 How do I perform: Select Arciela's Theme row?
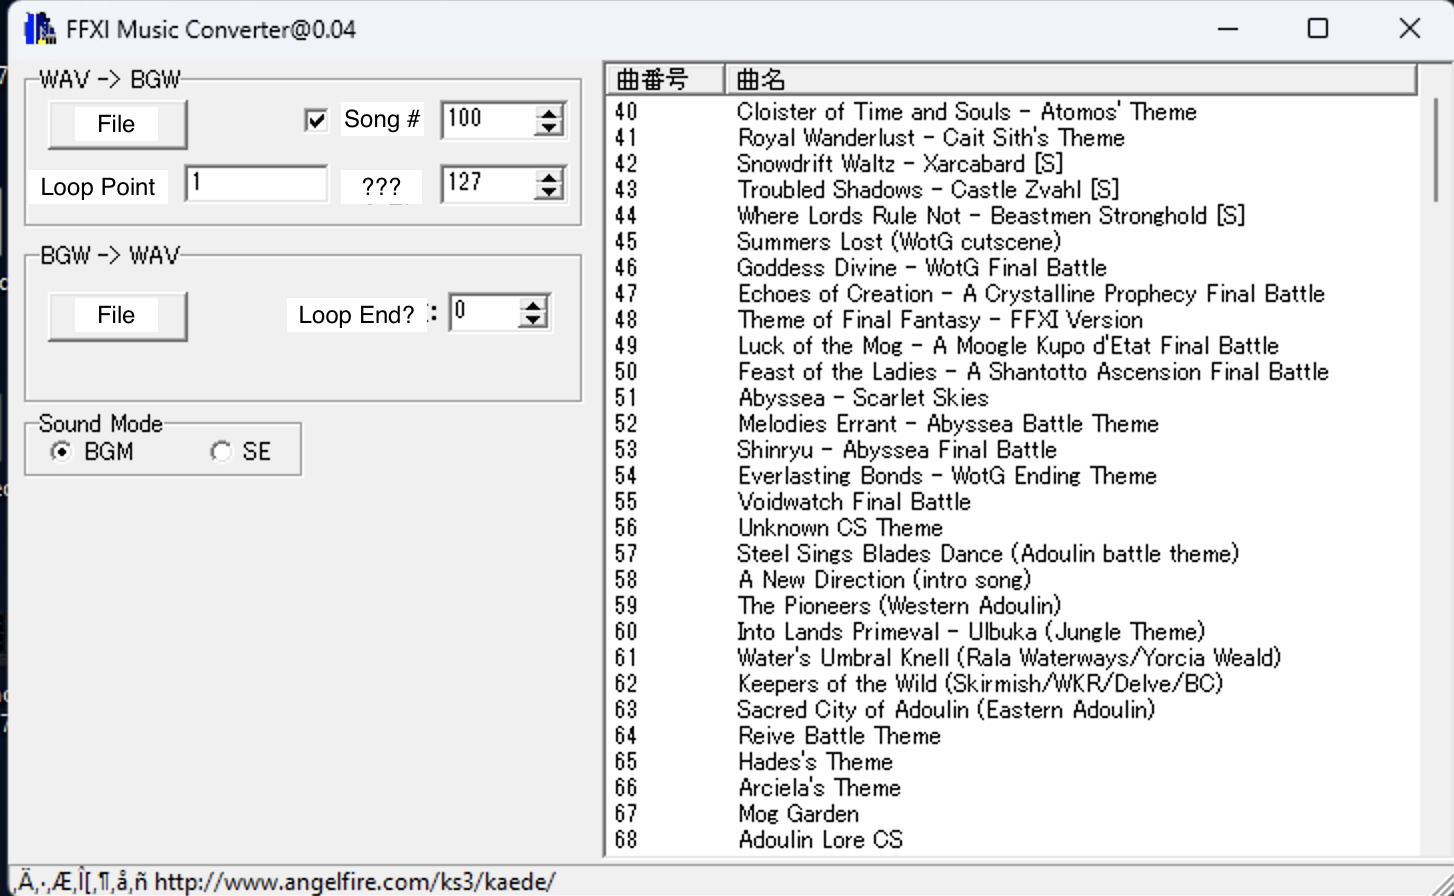1013,788
